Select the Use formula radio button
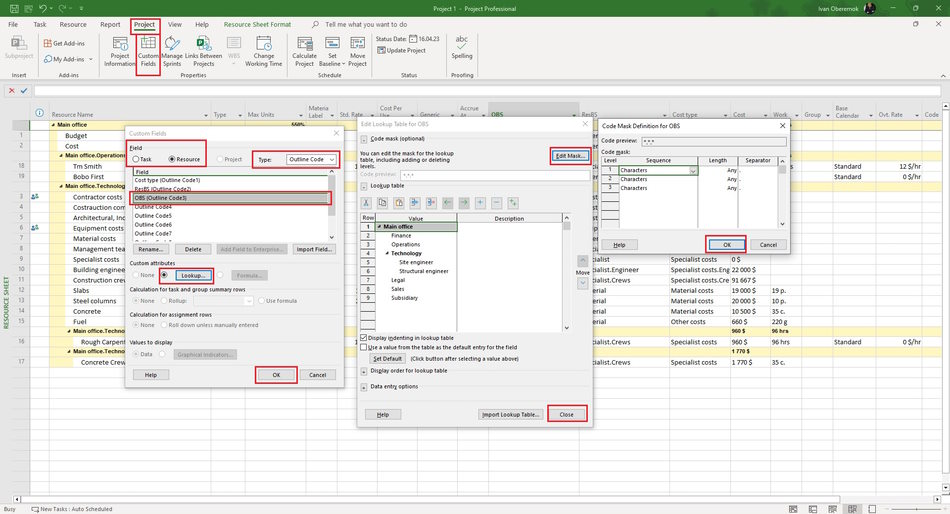The width and height of the screenshot is (950, 514). pyautogui.click(x=261, y=301)
